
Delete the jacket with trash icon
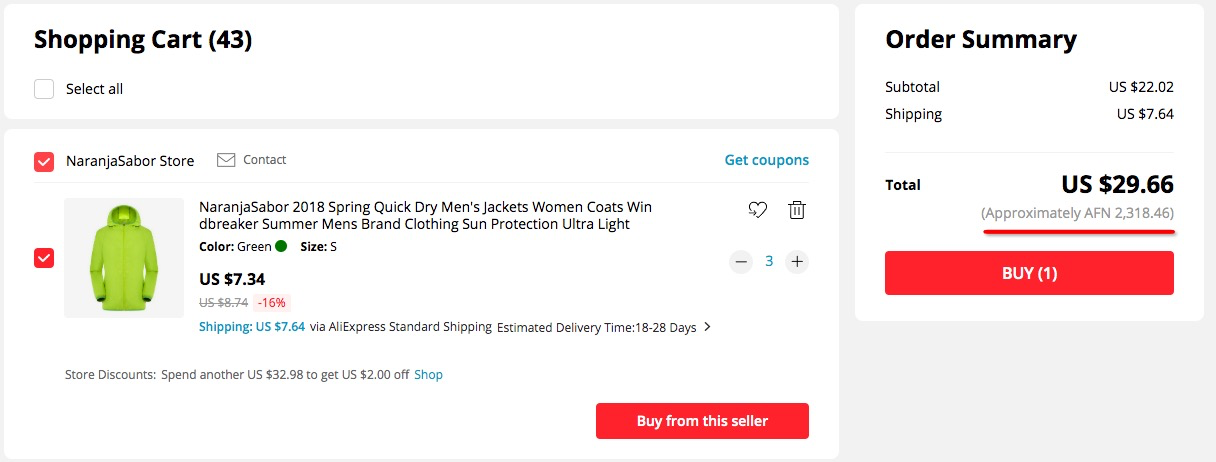[797, 210]
